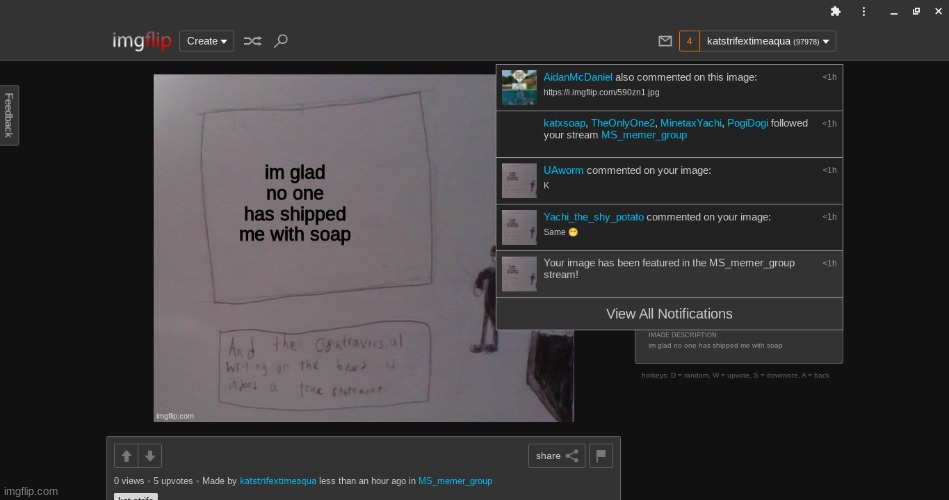The width and height of the screenshot is (949, 500).
Task: Click View All Notifications
Action: 669,314
